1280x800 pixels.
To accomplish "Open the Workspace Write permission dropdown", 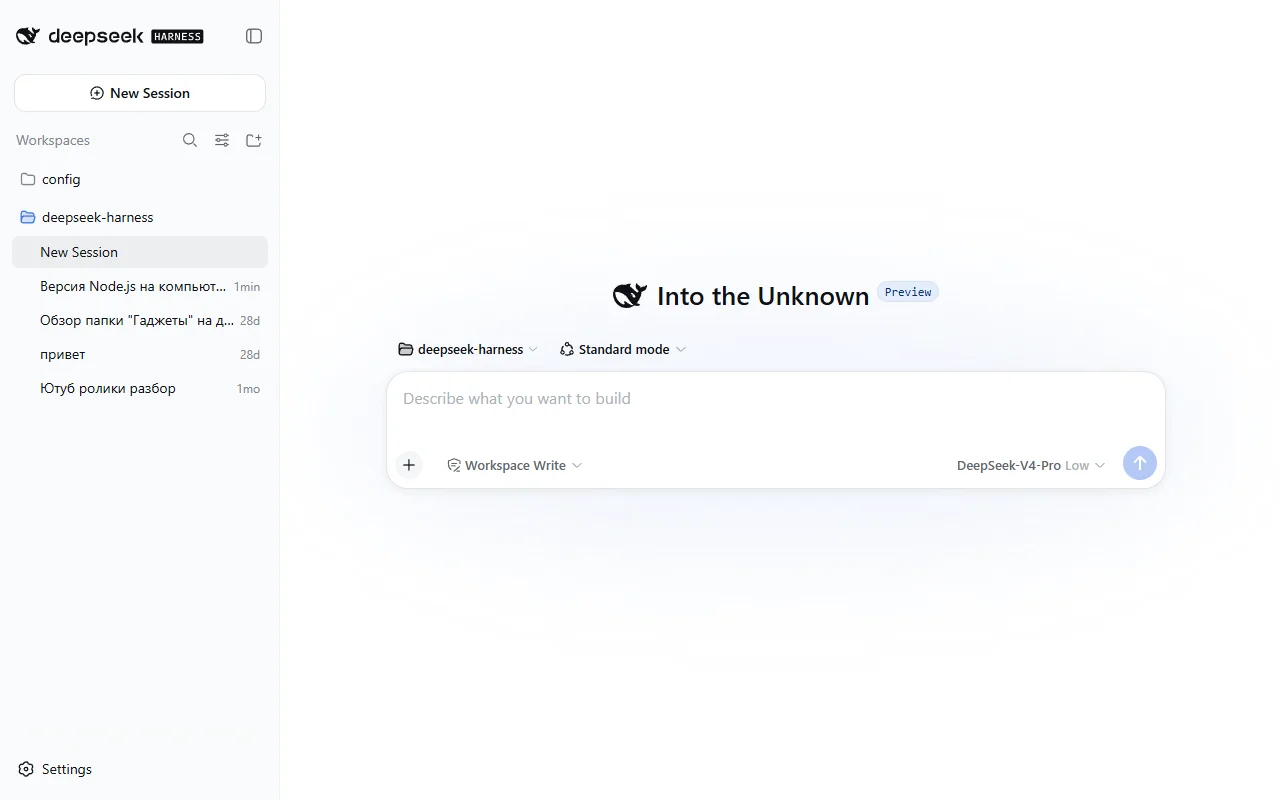I will [x=514, y=465].
